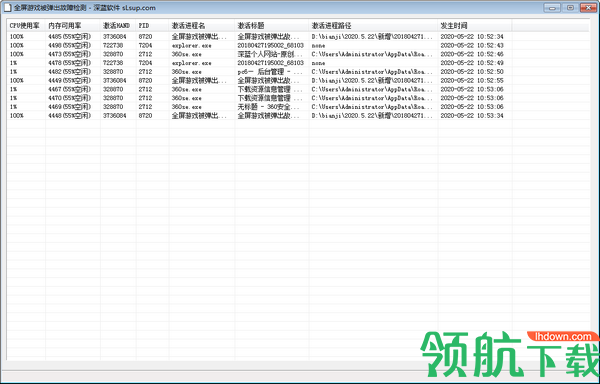Select the memory cell 4485 (55%空闲)
Screen dimensions: 600x384
point(70,37)
